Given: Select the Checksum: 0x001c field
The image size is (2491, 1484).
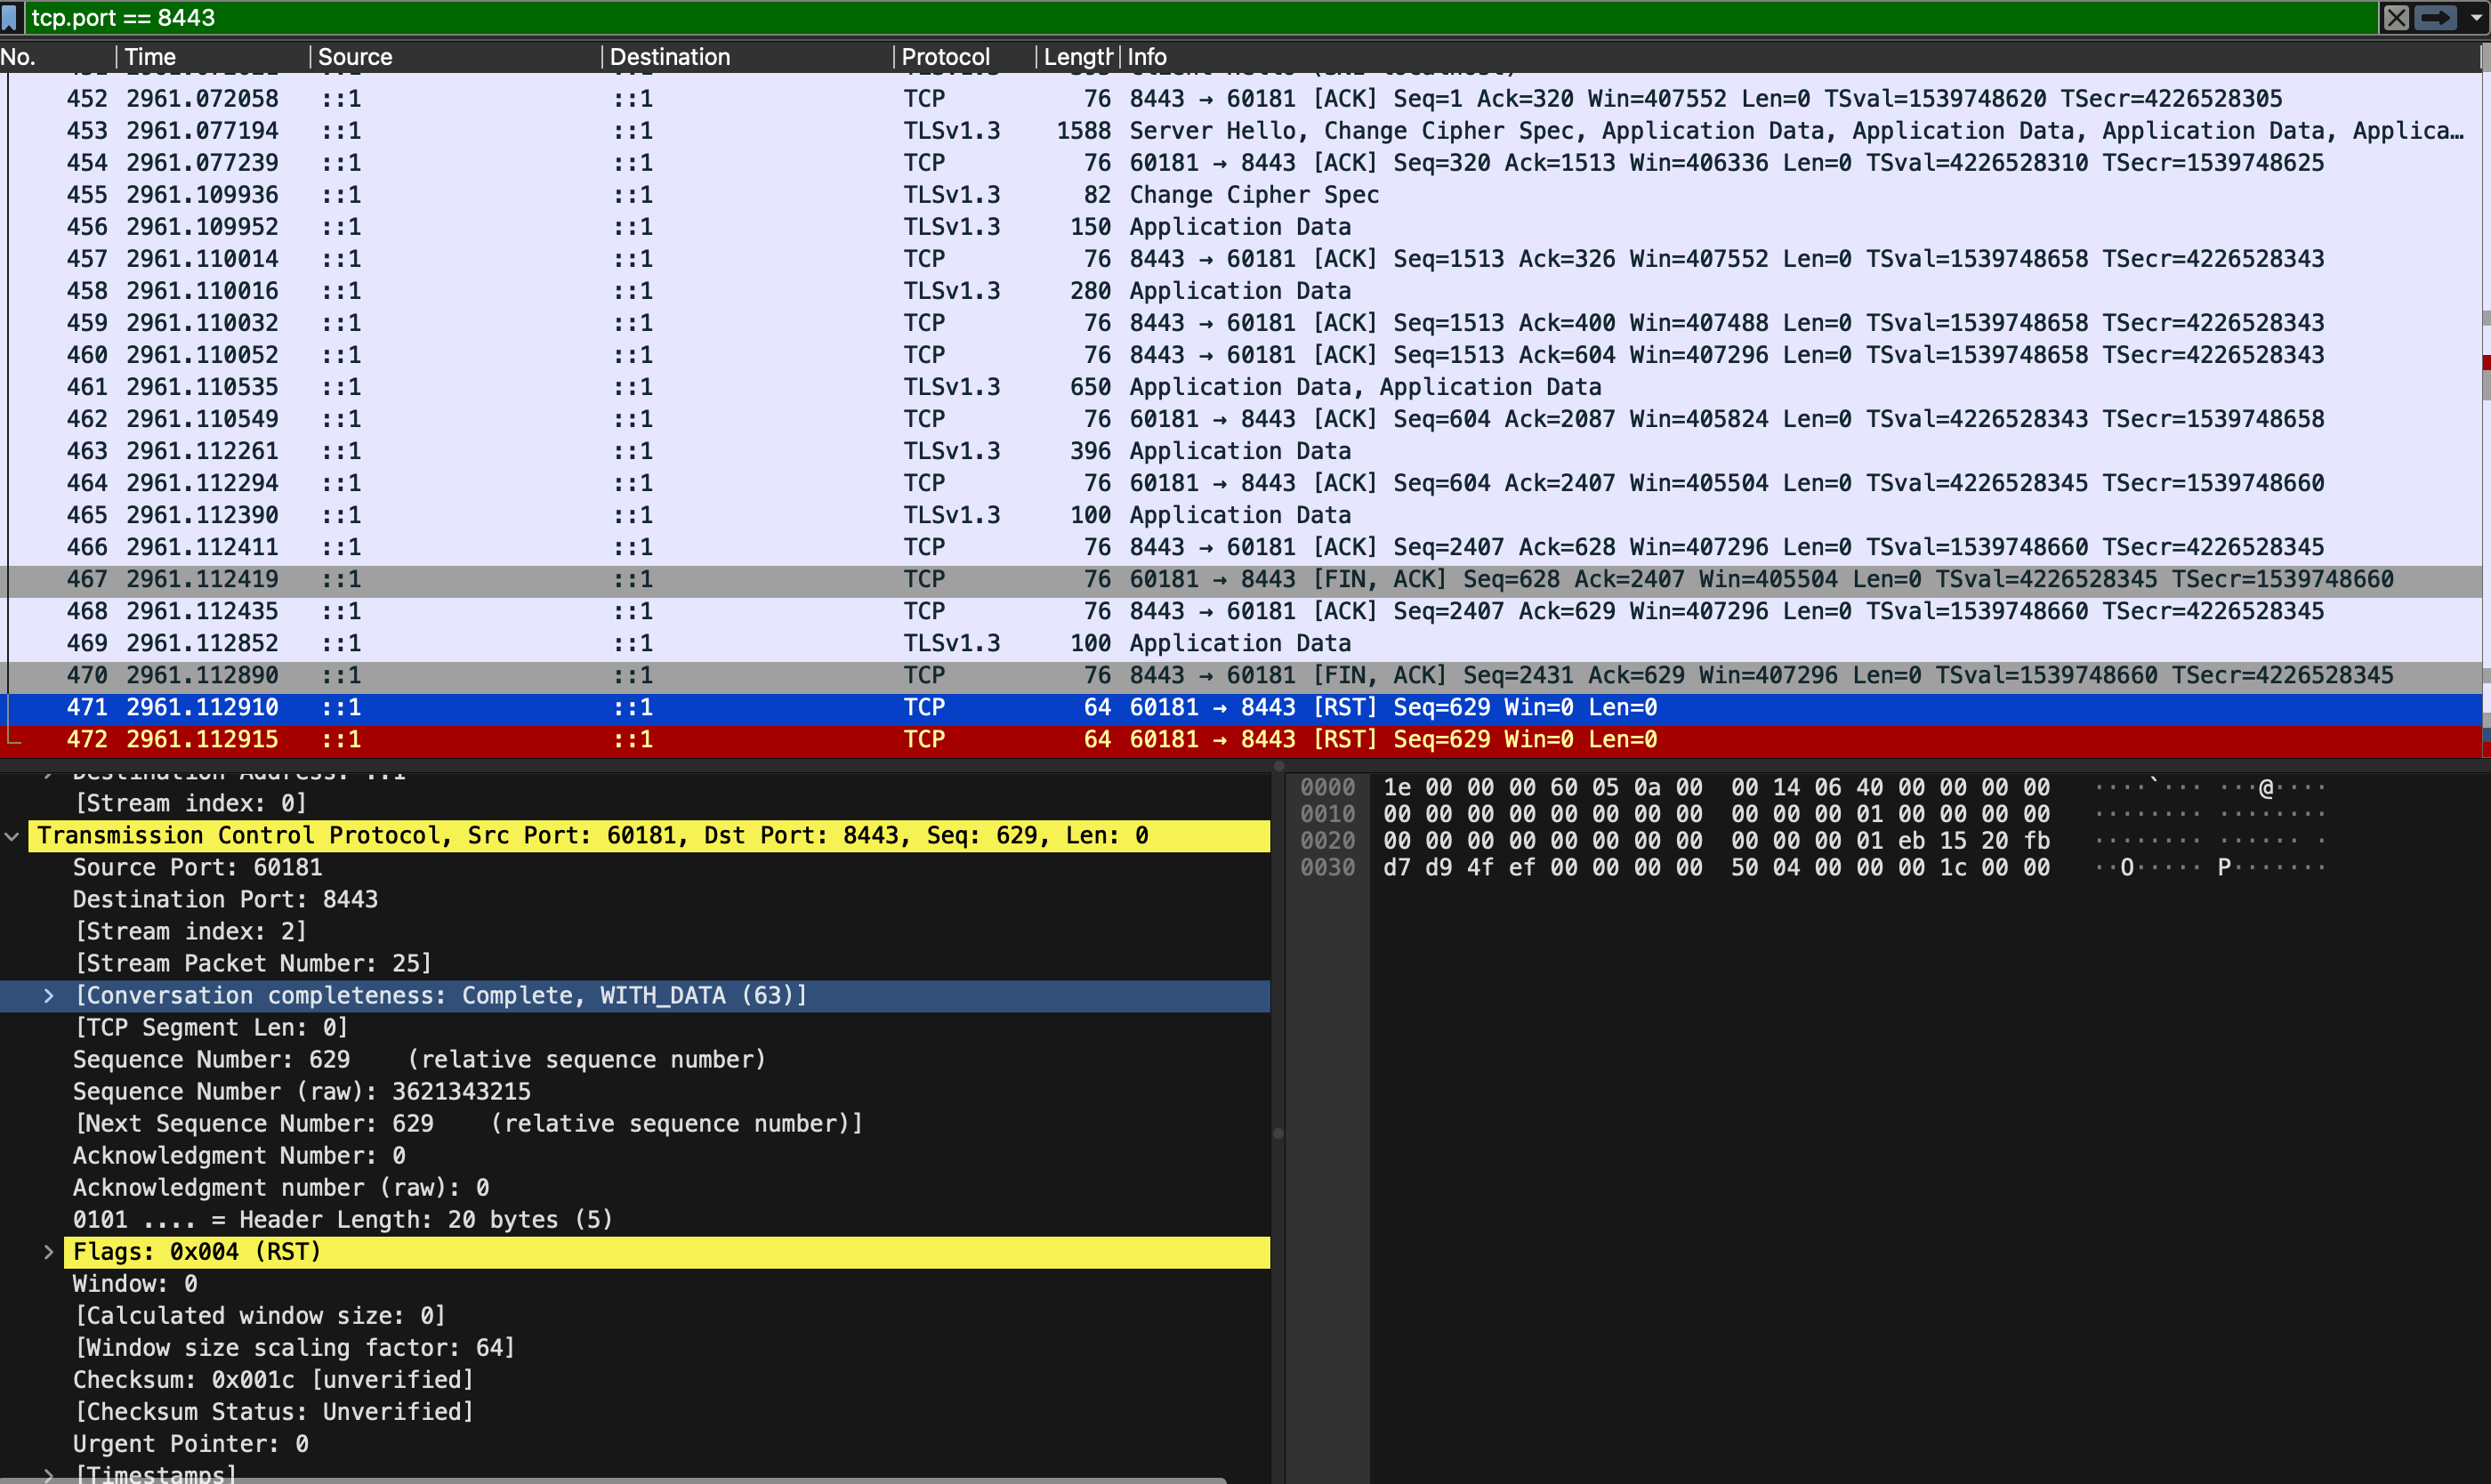Looking at the screenshot, I should point(272,1380).
